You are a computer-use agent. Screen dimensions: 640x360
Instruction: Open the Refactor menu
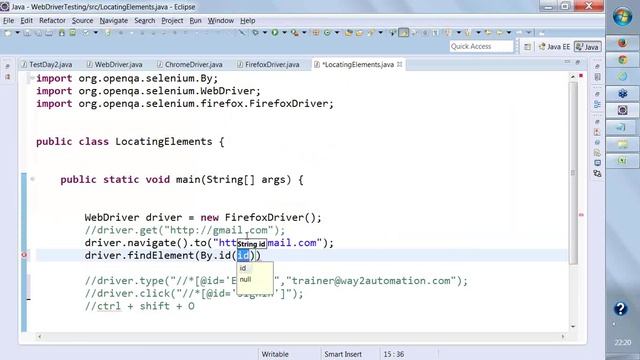(52, 20)
